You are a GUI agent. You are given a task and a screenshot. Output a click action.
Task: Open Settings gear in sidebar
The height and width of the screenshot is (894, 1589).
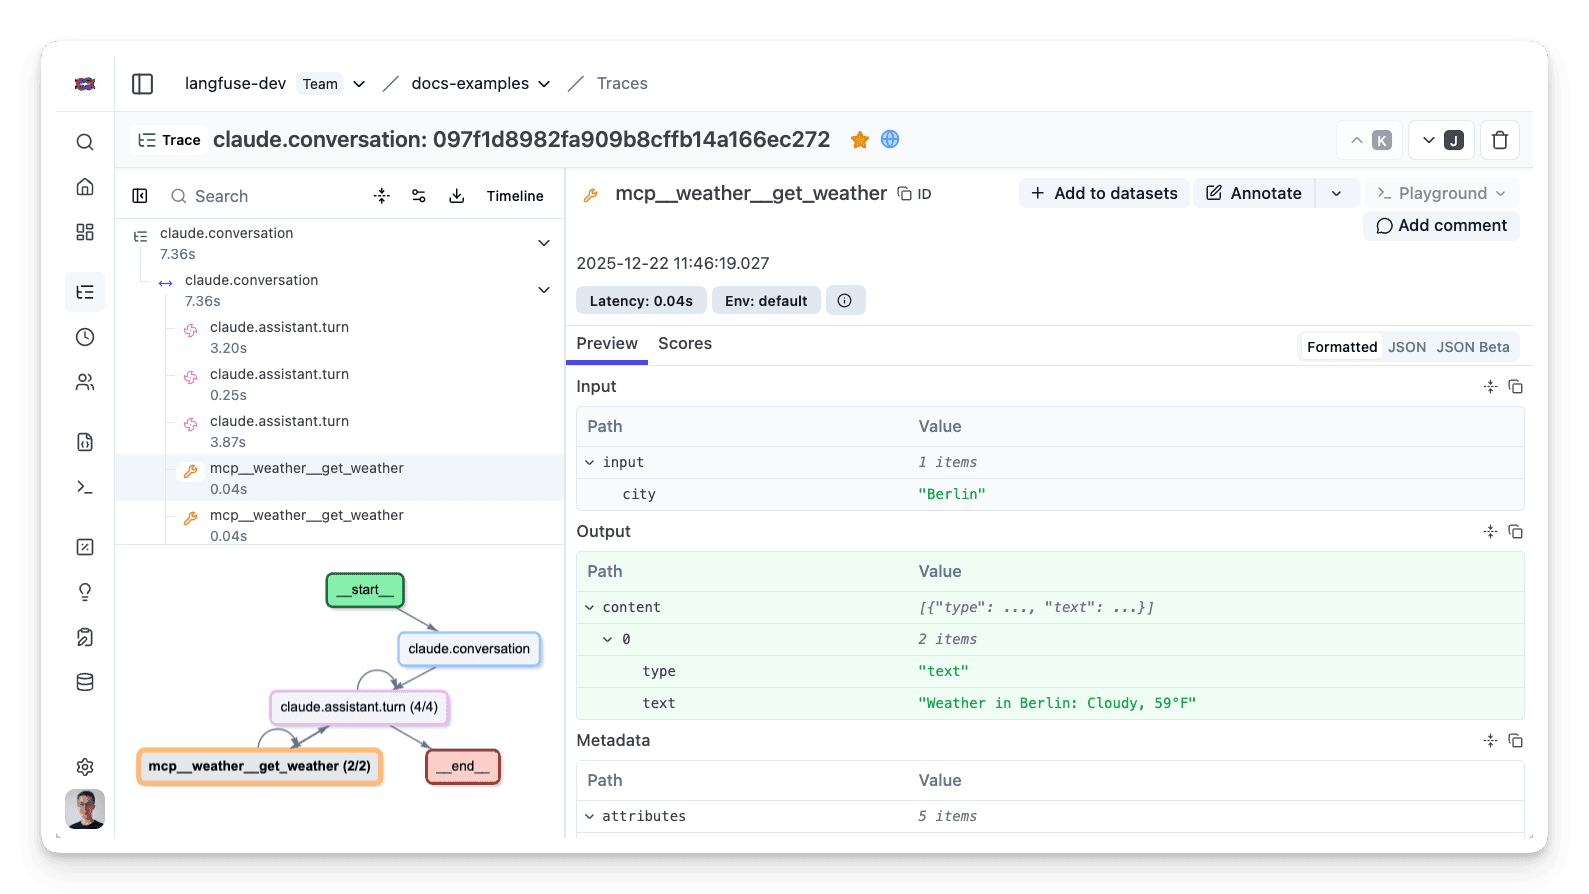click(x=85, y=767)
